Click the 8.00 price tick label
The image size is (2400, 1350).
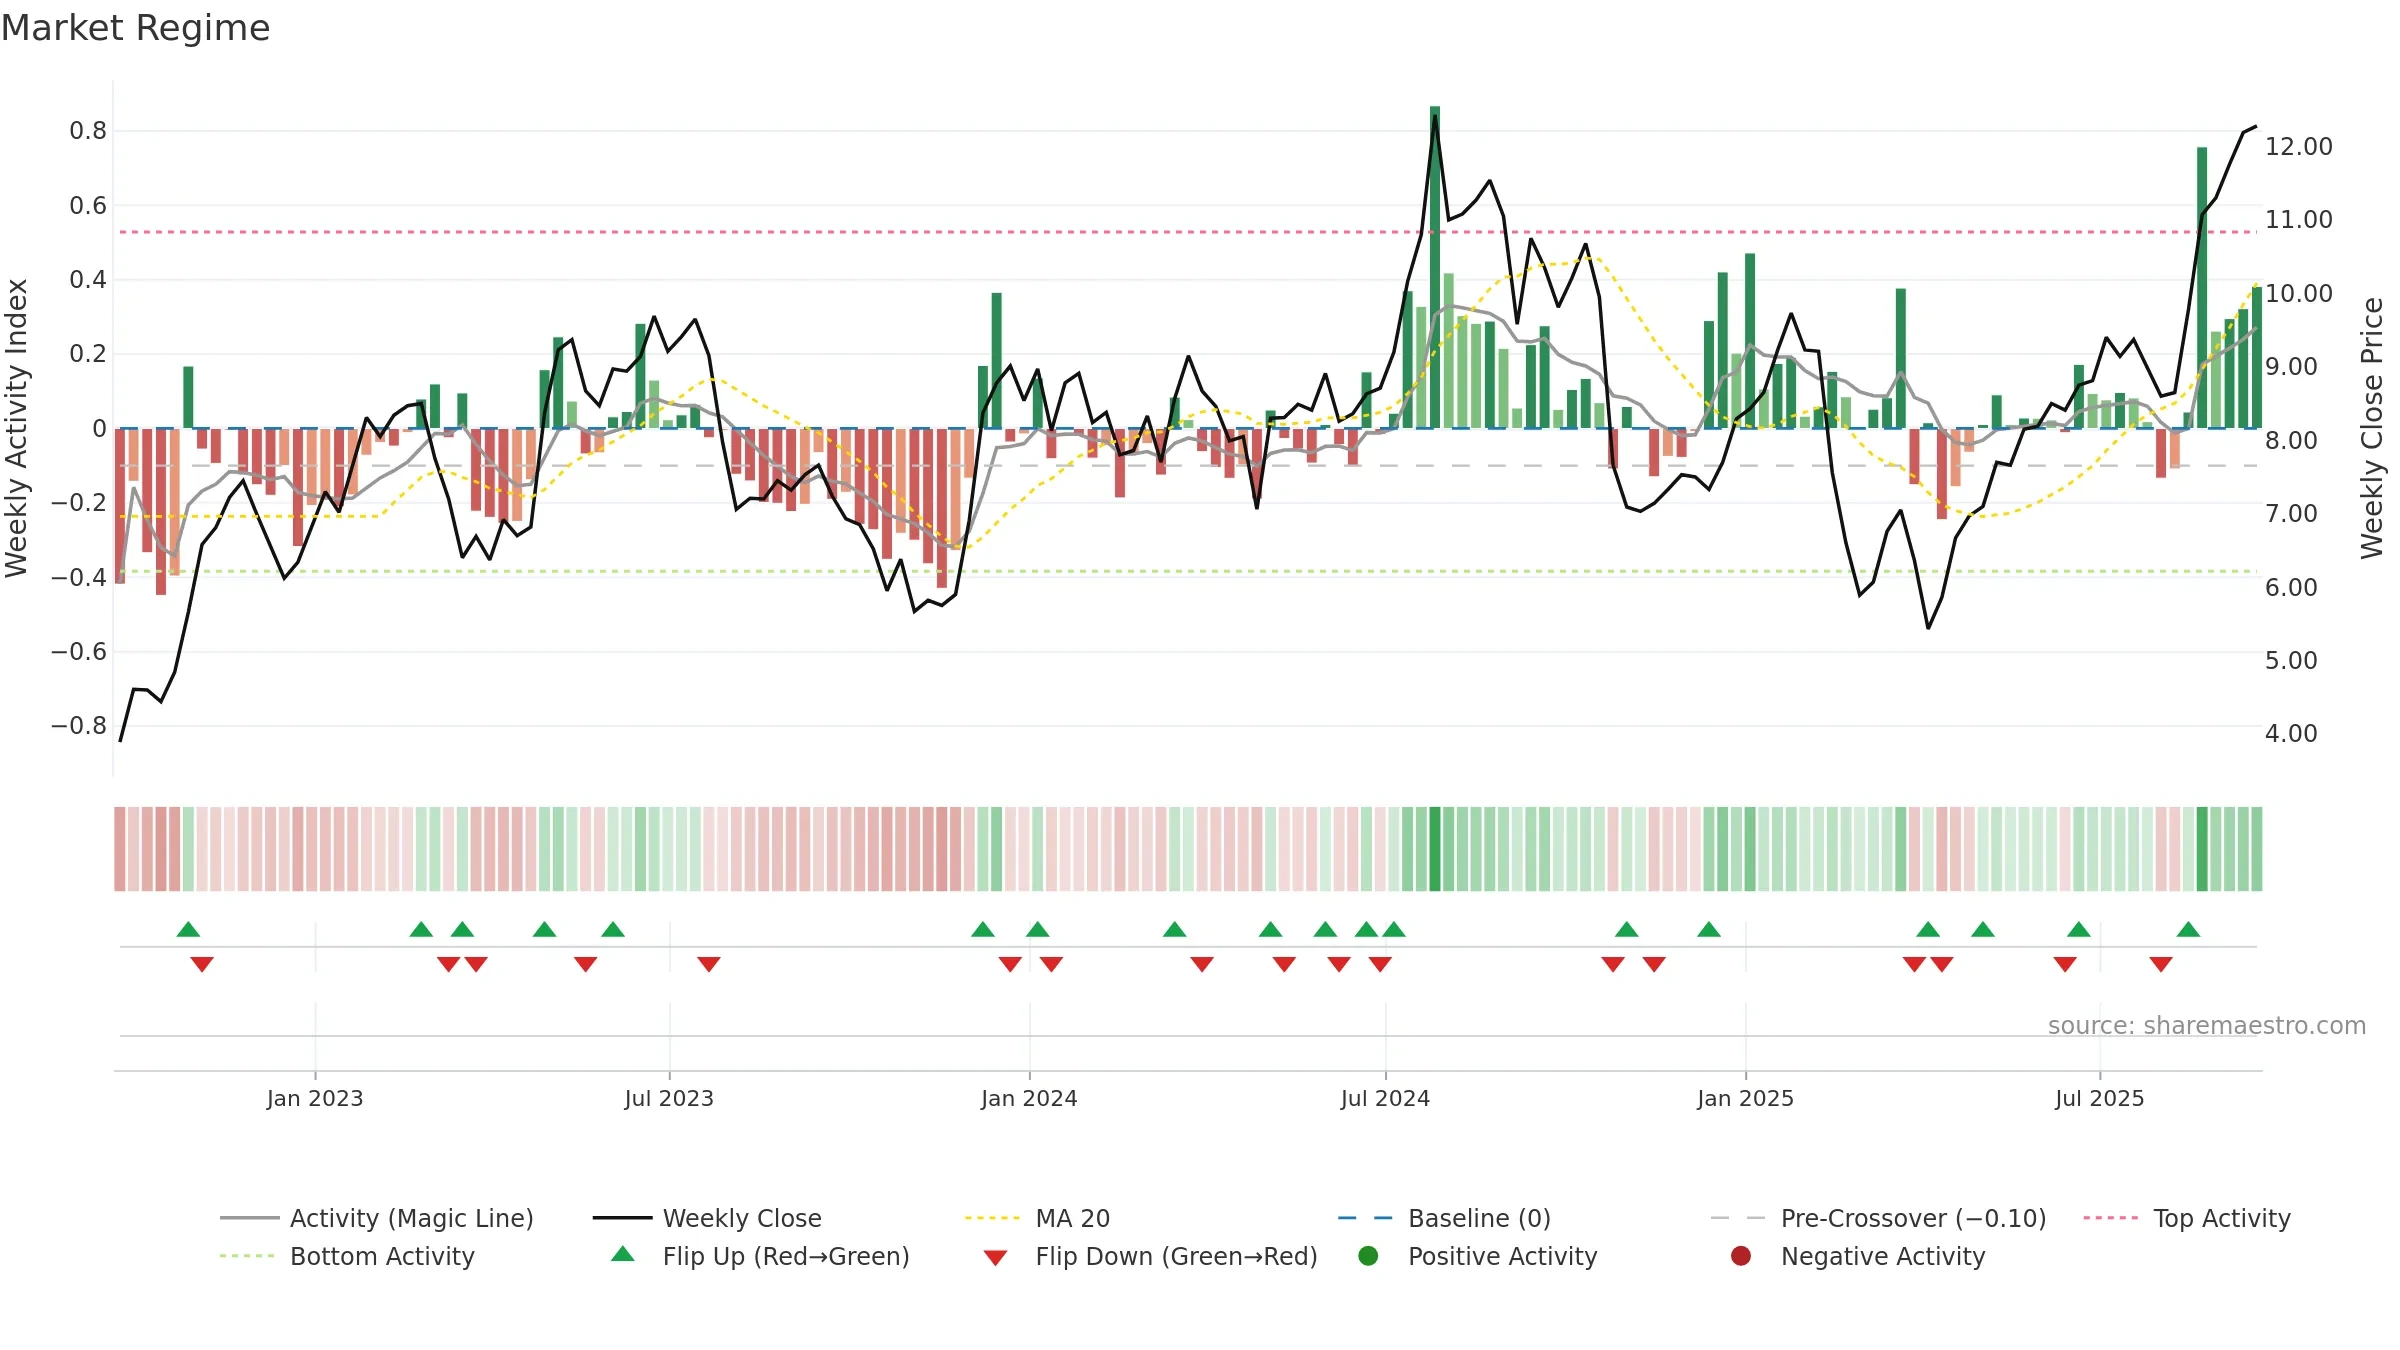[x=2291, y=440]
